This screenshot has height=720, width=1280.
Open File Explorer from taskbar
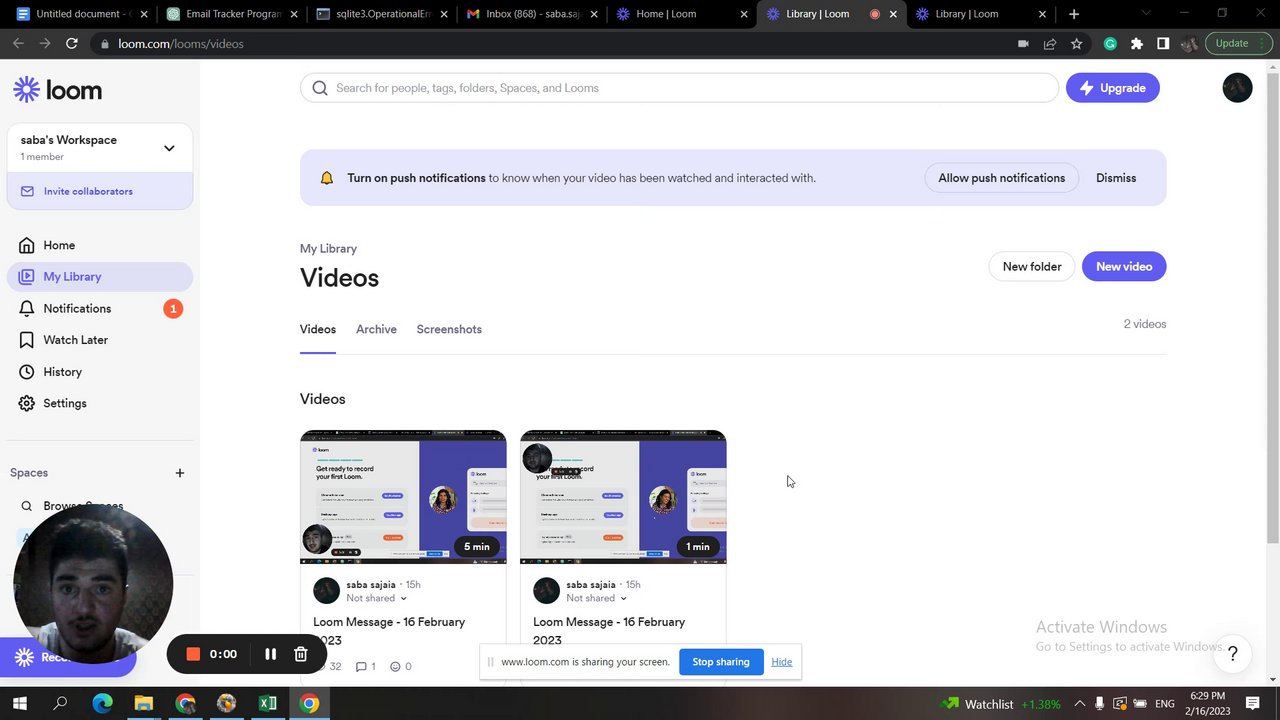click(143, 704)
